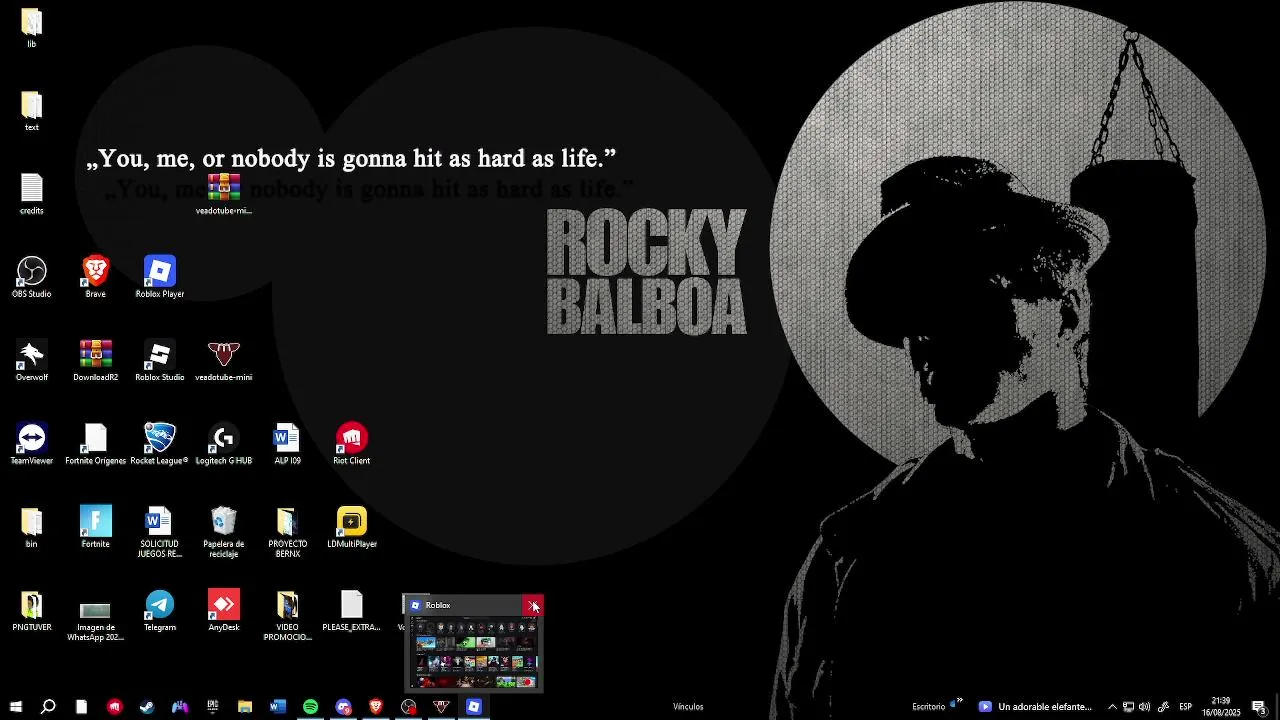The image size is (1280, 720).
Task: Open Epic Games Launcher on taskbar
Action: pyautogui.click(x=212, y=707)
